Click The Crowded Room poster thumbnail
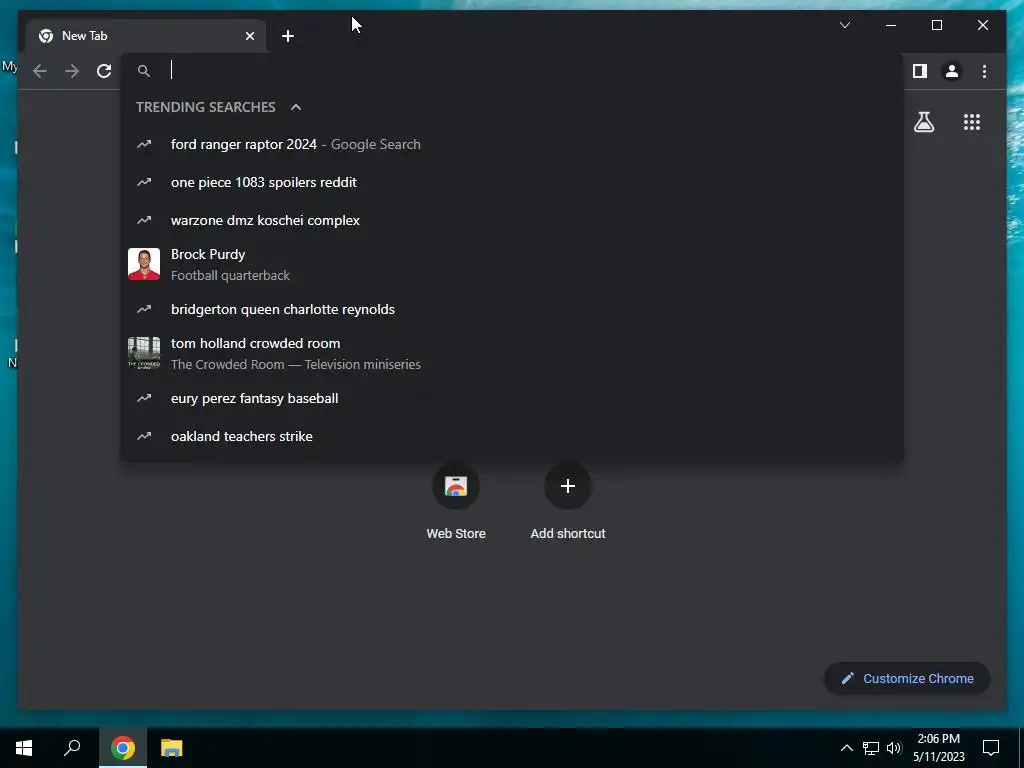1024x768 pixels. (x=144, y=353)
